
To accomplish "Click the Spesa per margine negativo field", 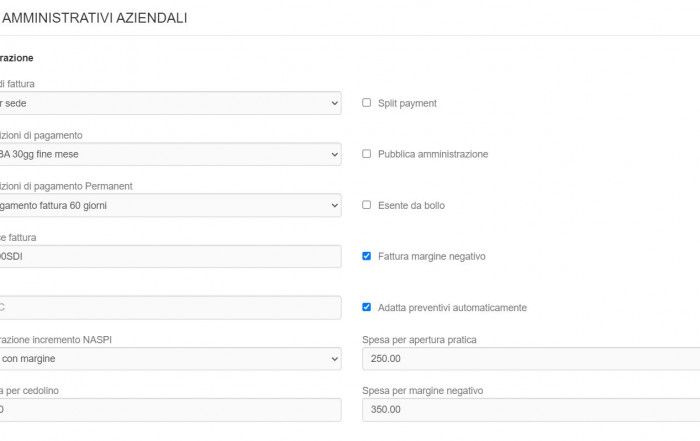I will [531, 409].
